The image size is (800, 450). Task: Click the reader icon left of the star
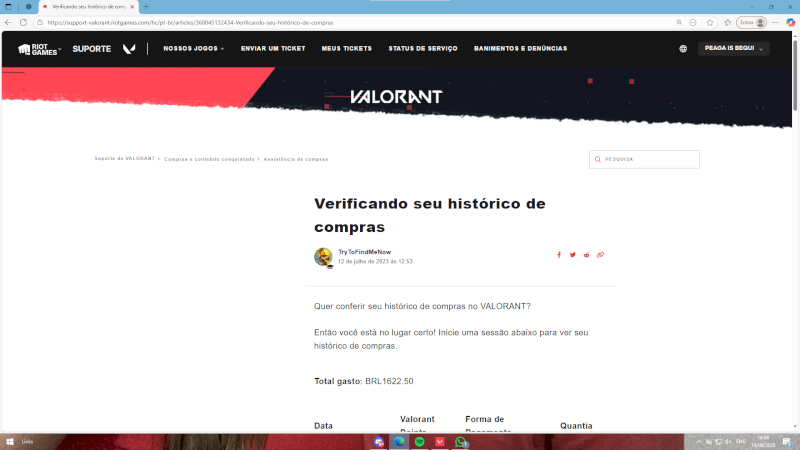(693, 22)
